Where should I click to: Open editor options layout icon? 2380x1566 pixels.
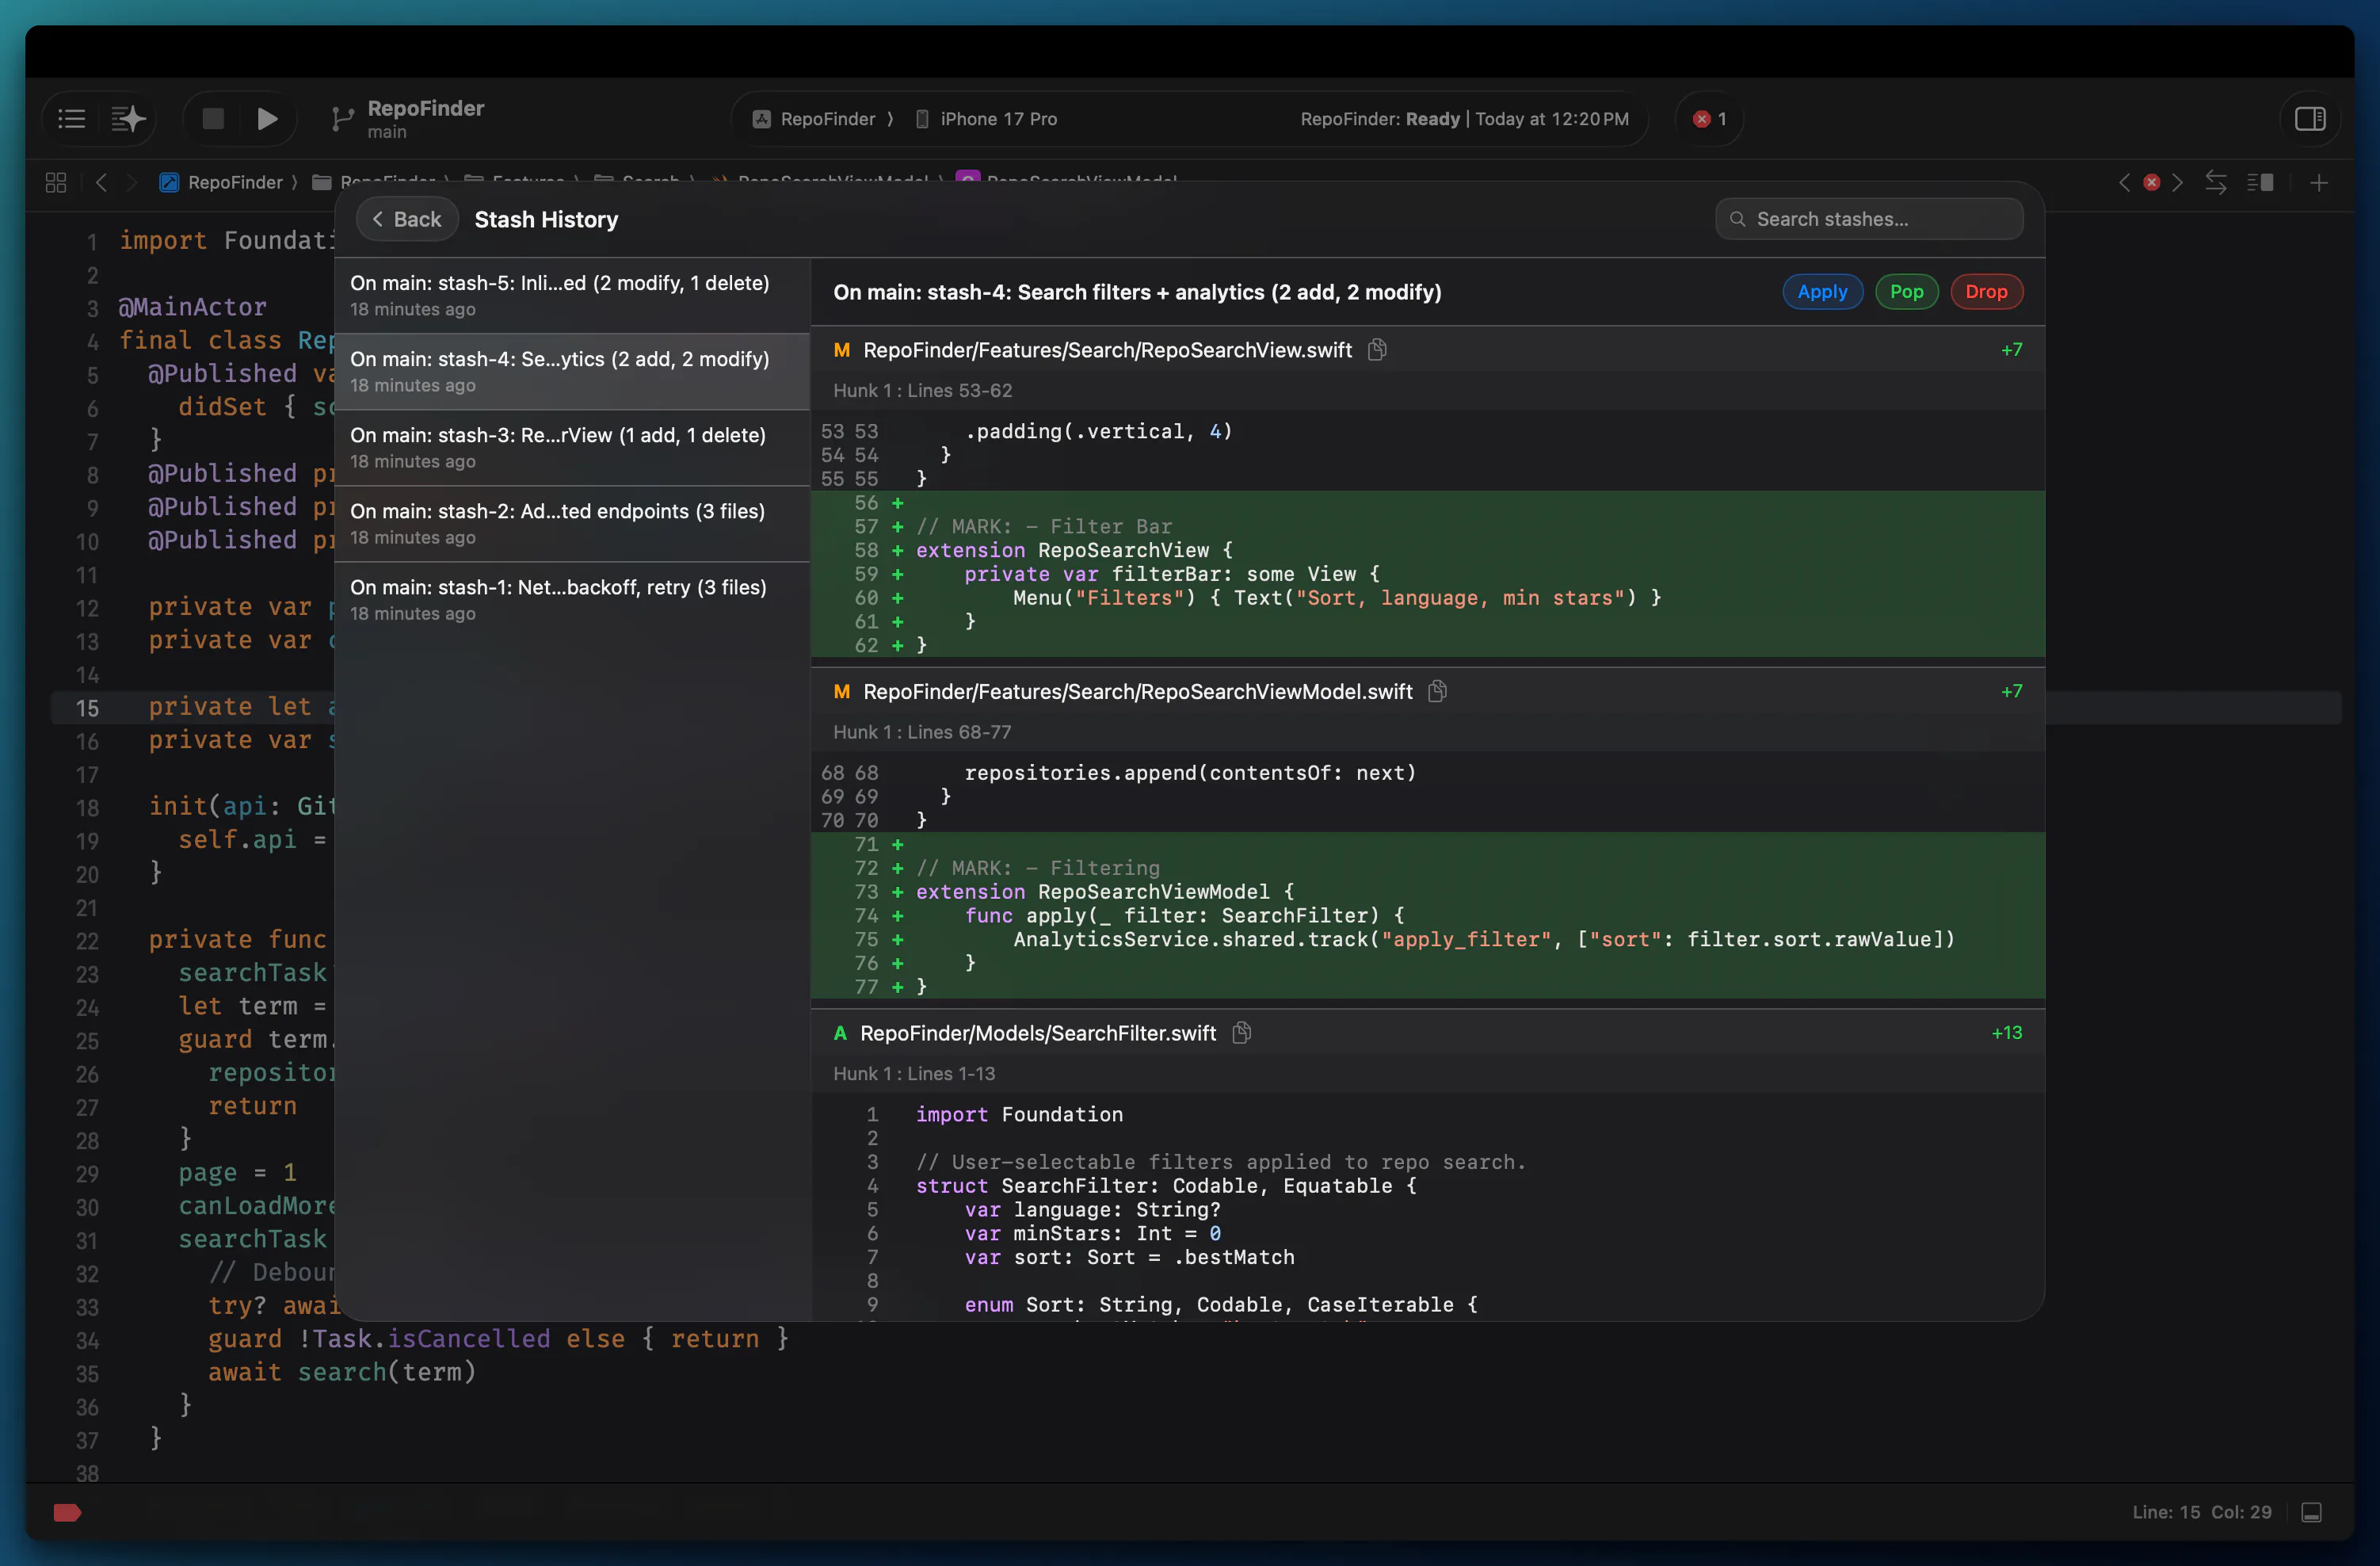[x=2260, y=182]
